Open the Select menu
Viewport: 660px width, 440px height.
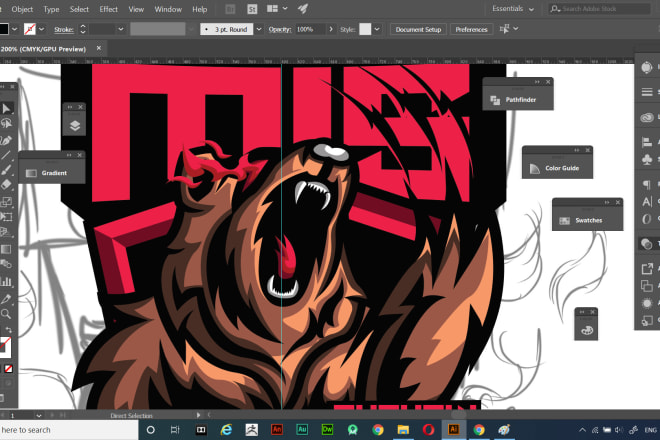[79, 9]
